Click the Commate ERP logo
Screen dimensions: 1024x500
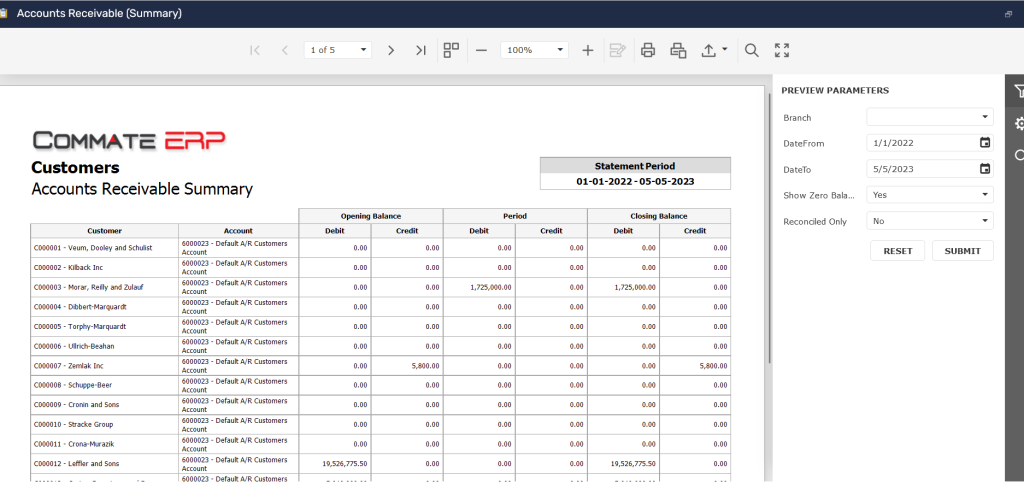tap(129, 140)
